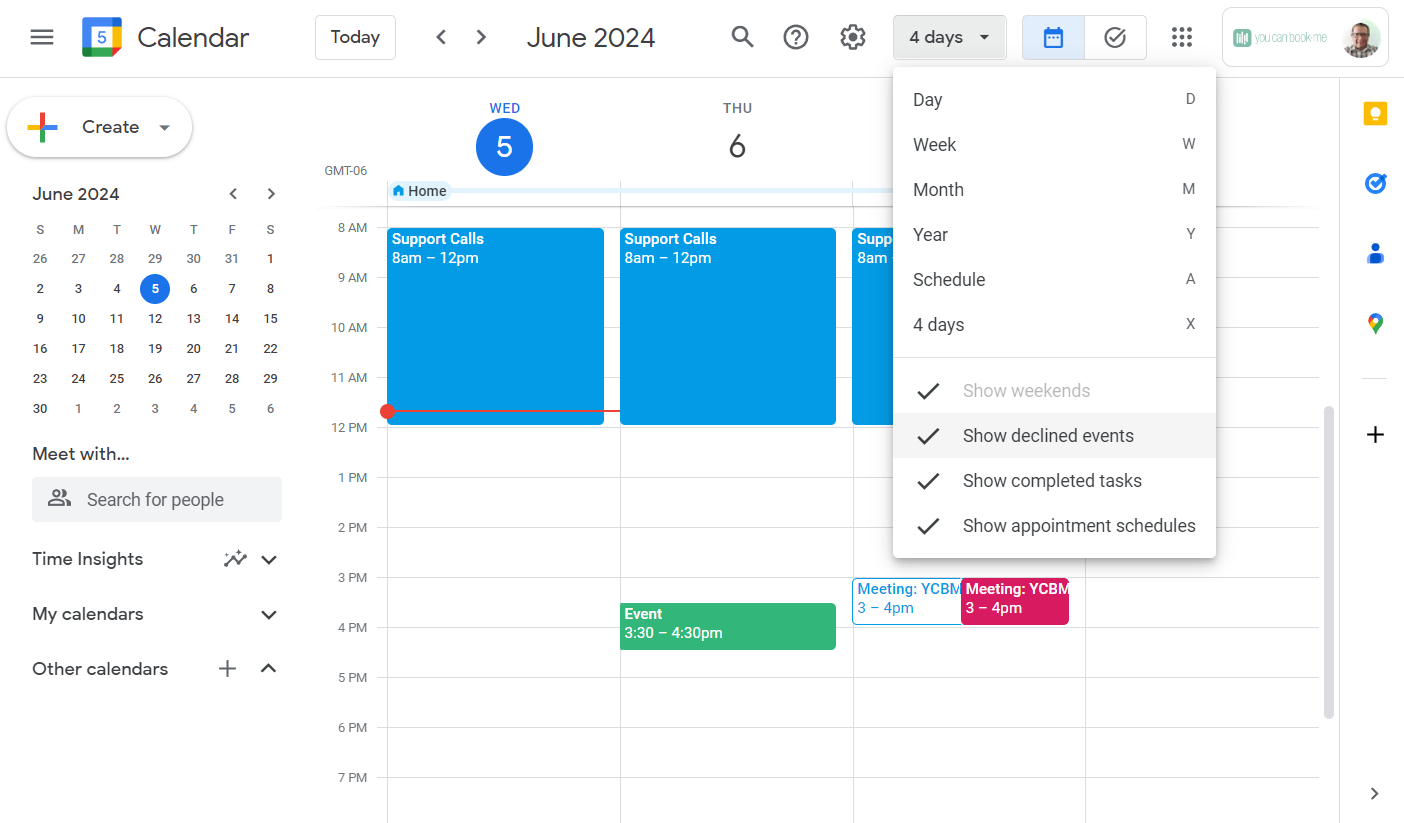This screenshot has height=823, width=1404.
Task: Open Google Keep in side panel
Action: point(1375,114)
